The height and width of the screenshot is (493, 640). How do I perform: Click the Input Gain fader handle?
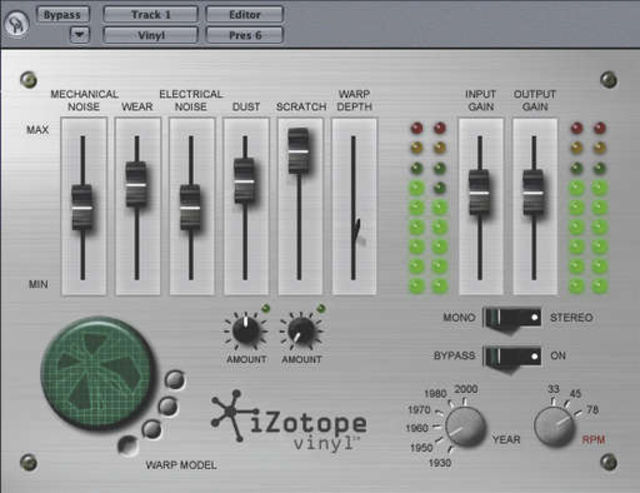tap(479, 192)
